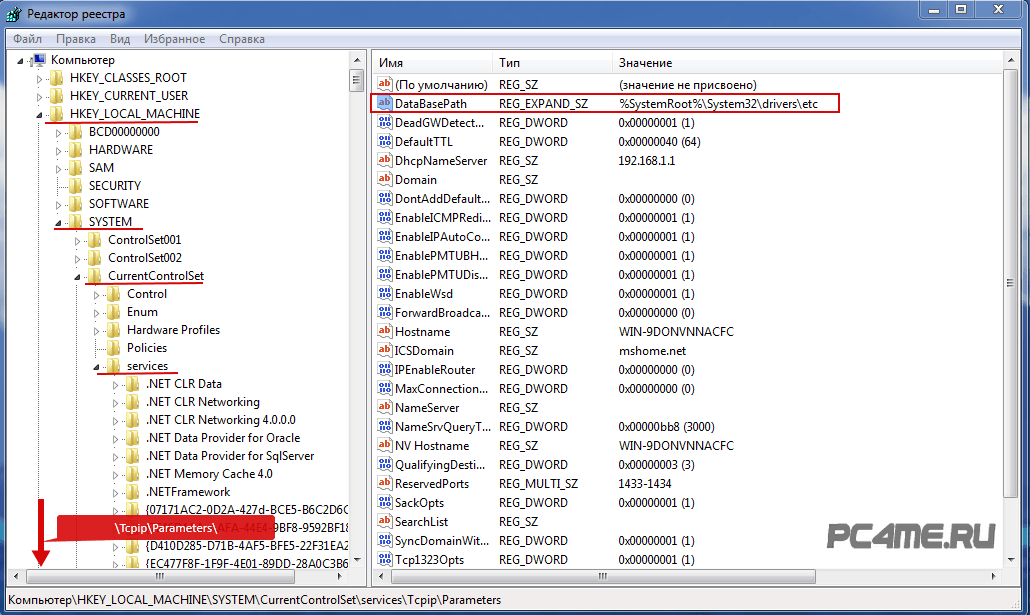
Task: Open the Файл menu
Action: (x=28, y=39)
